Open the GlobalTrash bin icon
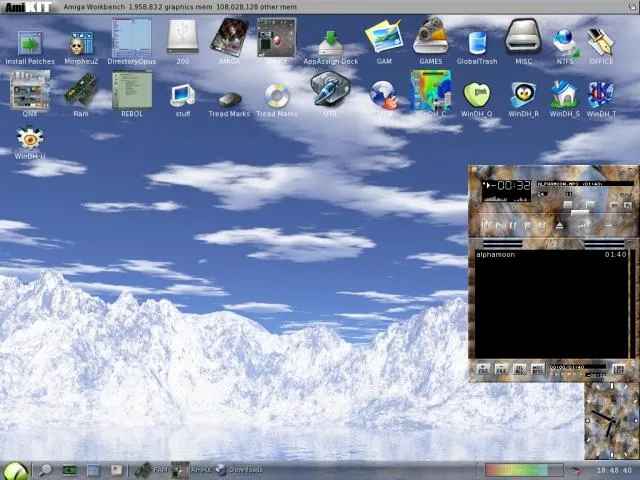 (477, 44)
